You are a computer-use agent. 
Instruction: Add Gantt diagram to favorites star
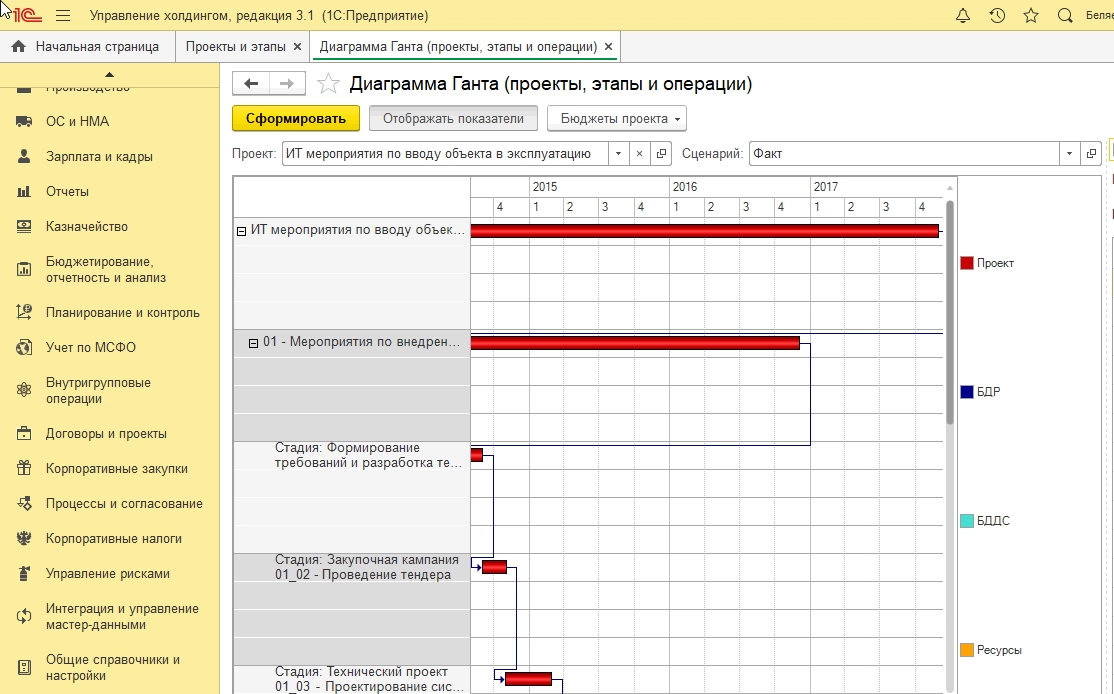coord(328,84)
